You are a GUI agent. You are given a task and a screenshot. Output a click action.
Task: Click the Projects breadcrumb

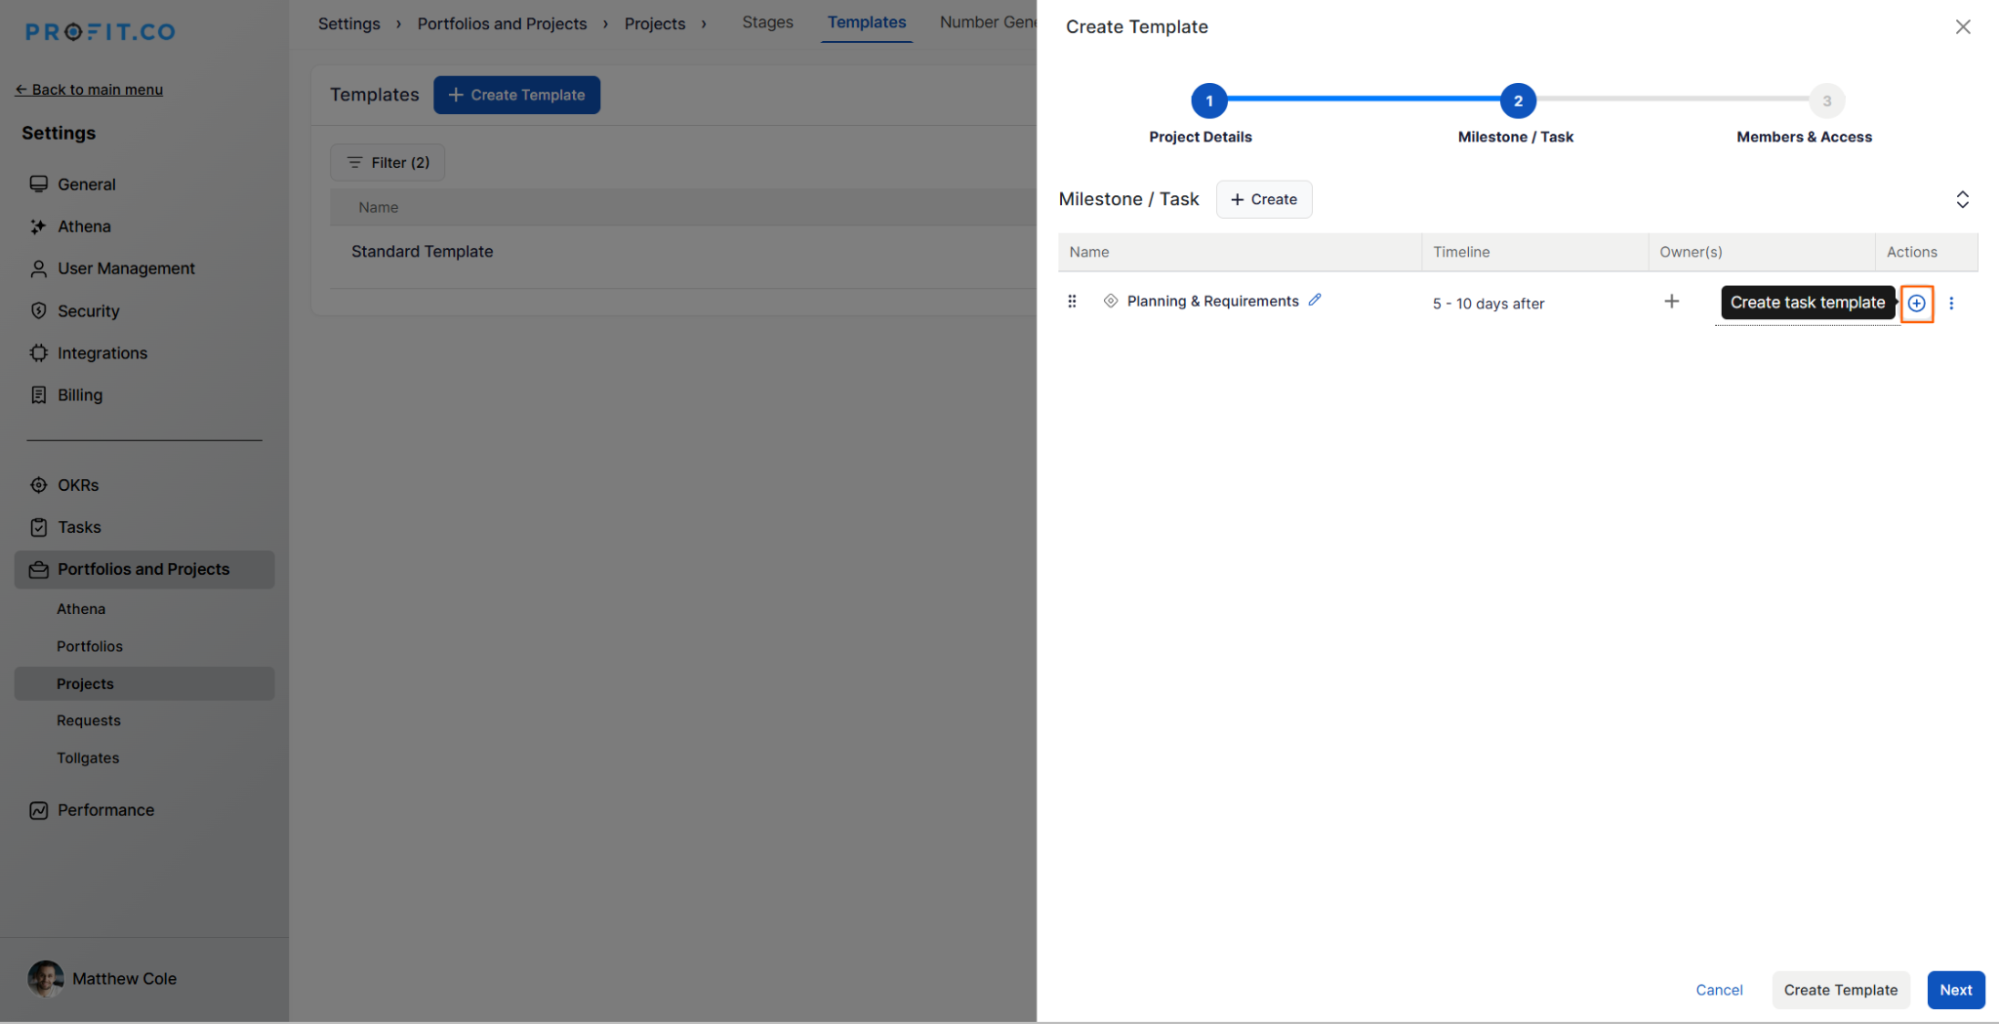click(655, 23)
